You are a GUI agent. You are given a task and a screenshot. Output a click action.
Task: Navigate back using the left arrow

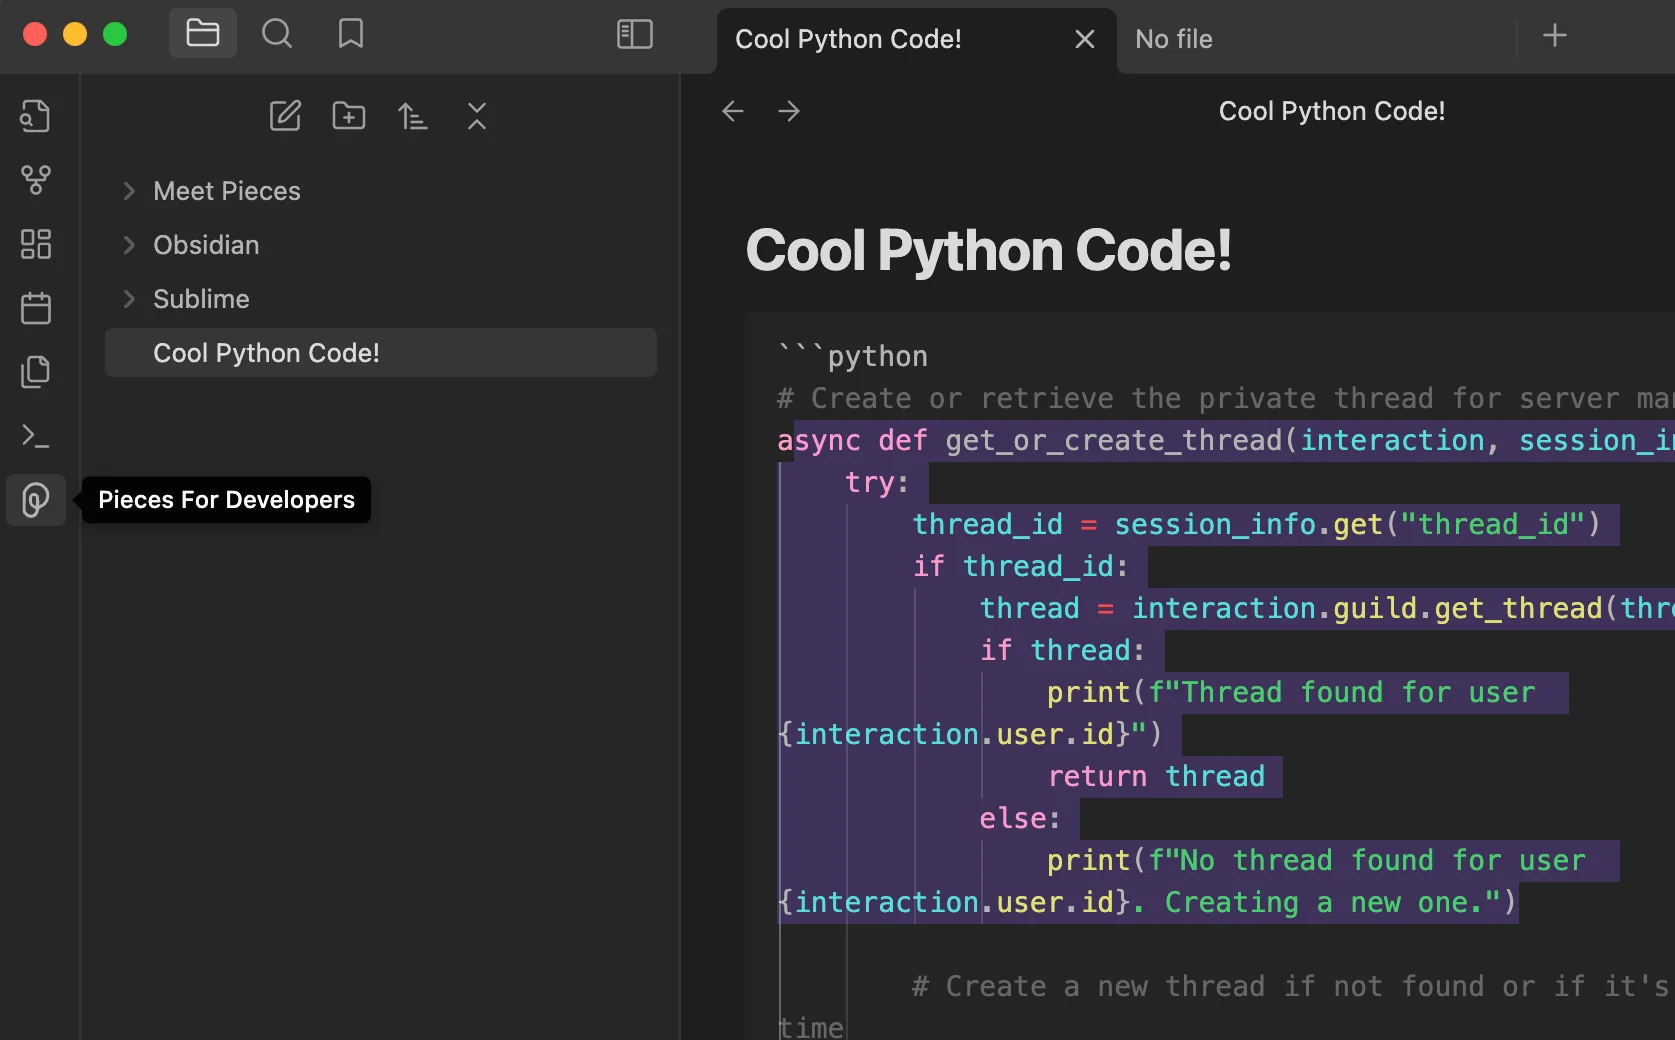733,111
